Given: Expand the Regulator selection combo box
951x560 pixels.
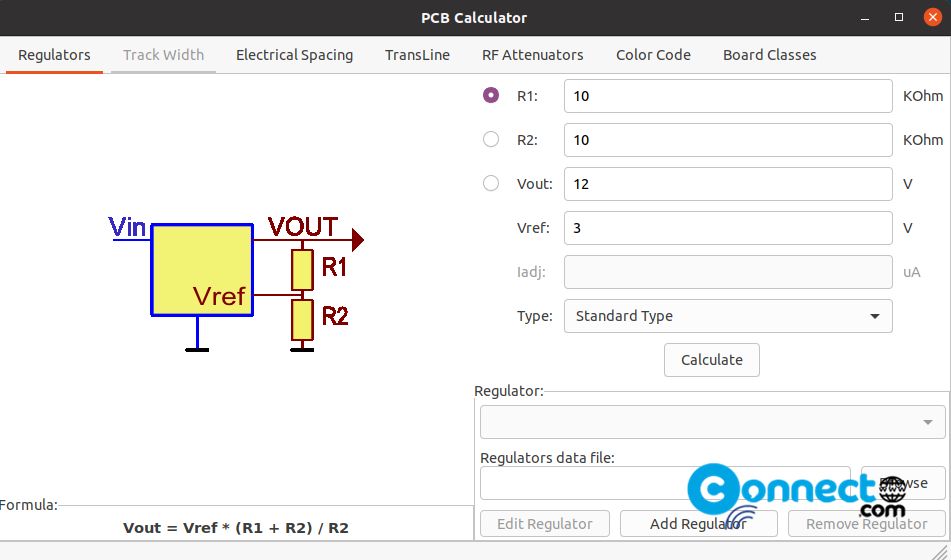Looking at the screenshot, I should coord(713,422).
